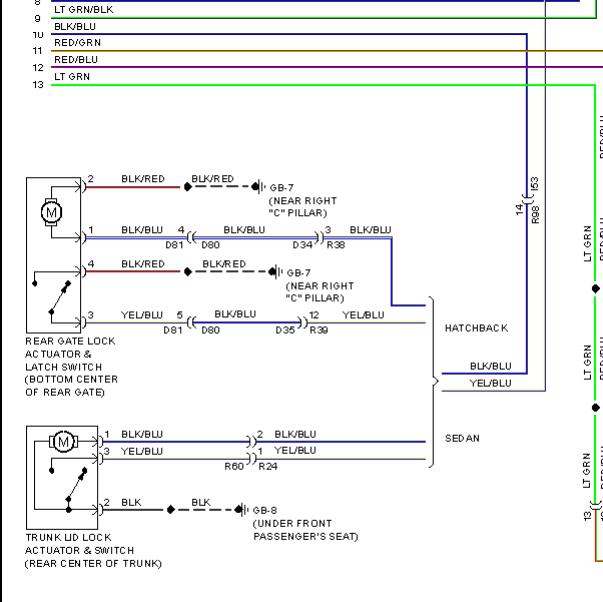Select the LT GRN/BLK wire label
This screenshot has width=603, height=602.
[84, 10]
